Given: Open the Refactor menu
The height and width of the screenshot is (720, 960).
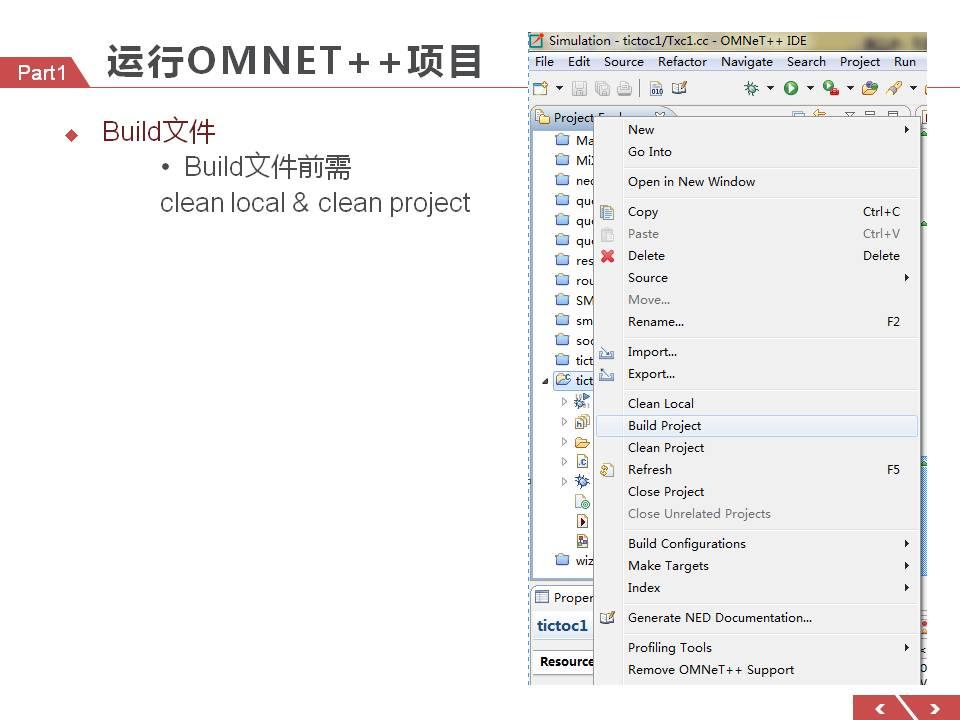Looking at the screenshot, I should (682, 61).
